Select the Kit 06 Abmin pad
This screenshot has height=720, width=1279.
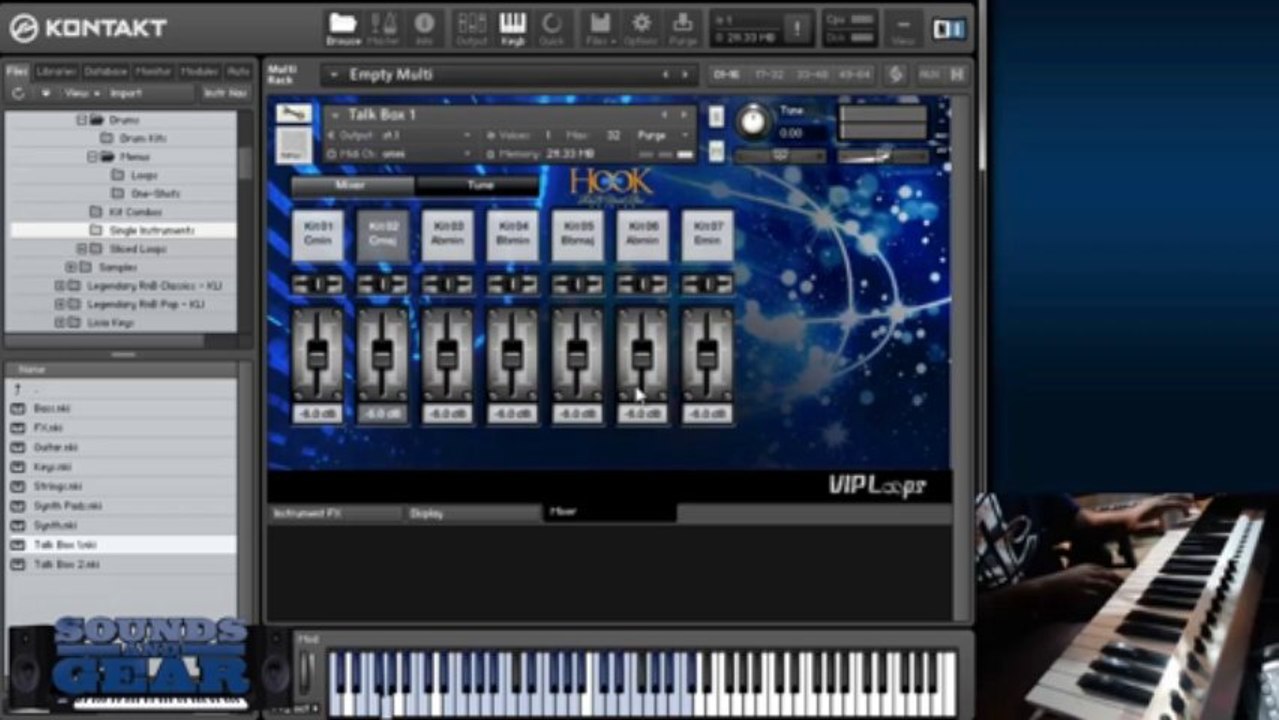pos(642,235)
